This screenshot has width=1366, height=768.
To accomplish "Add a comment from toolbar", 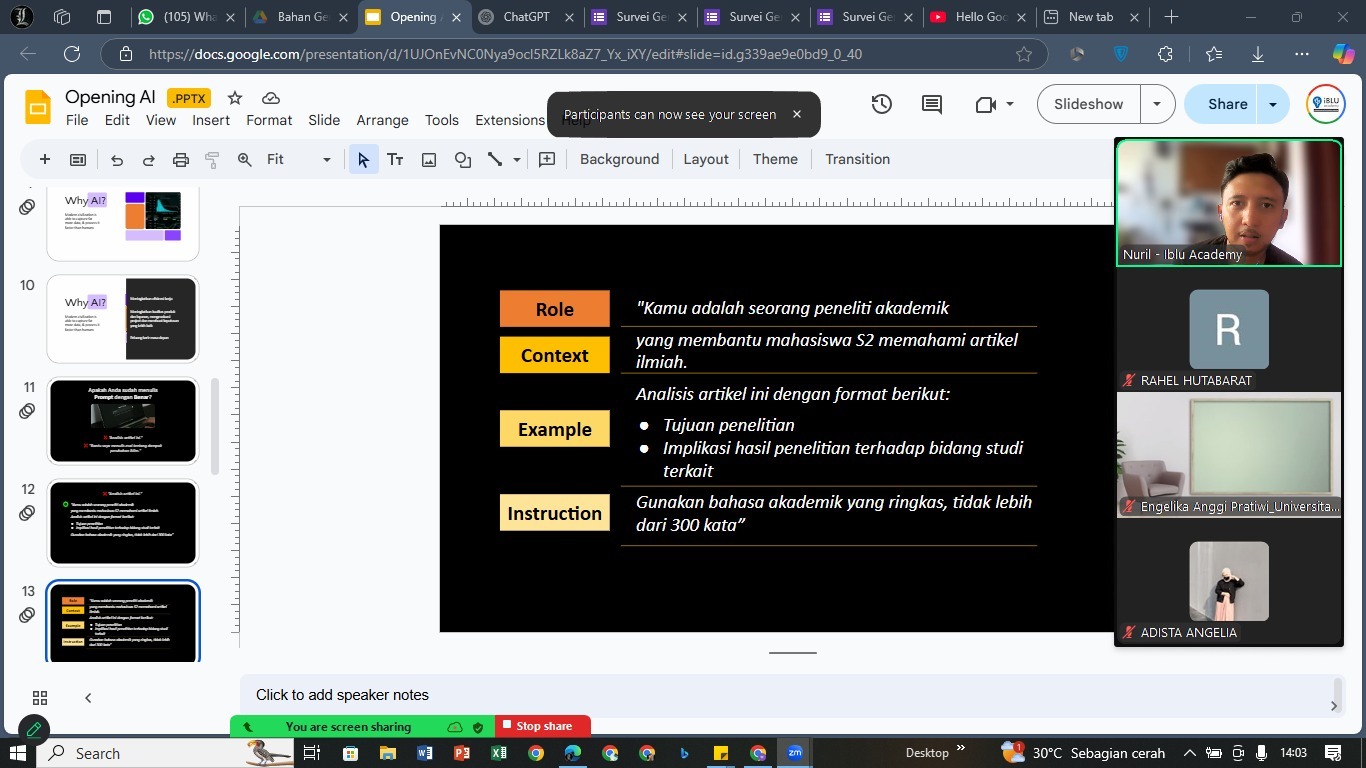I will [547, 160].
